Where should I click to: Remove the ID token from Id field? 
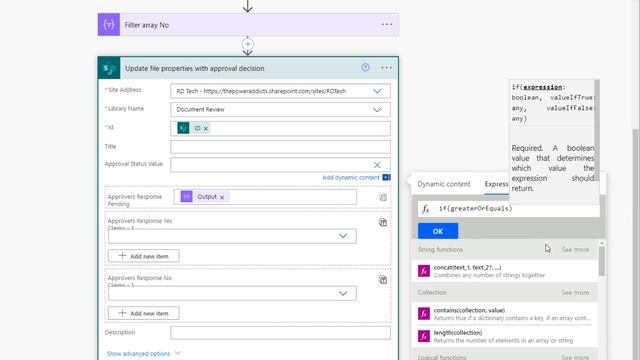pos(206,129)
